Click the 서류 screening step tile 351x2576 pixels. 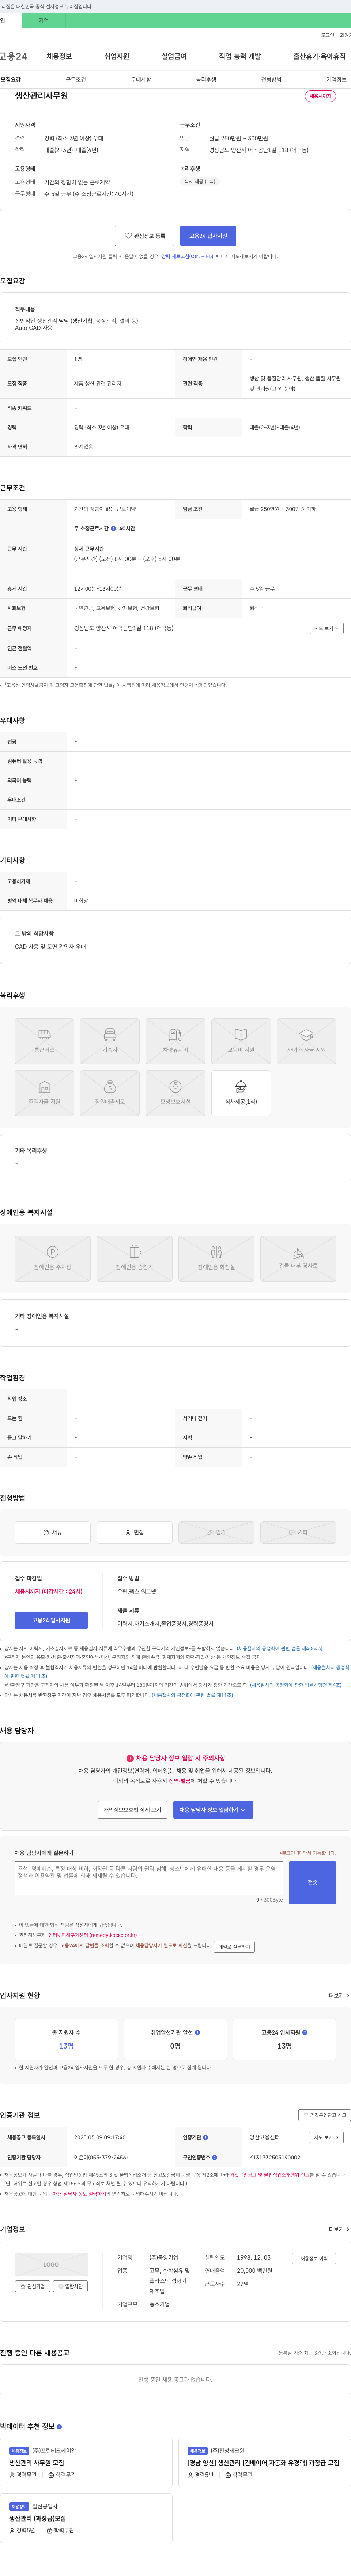coord(53,1532)
